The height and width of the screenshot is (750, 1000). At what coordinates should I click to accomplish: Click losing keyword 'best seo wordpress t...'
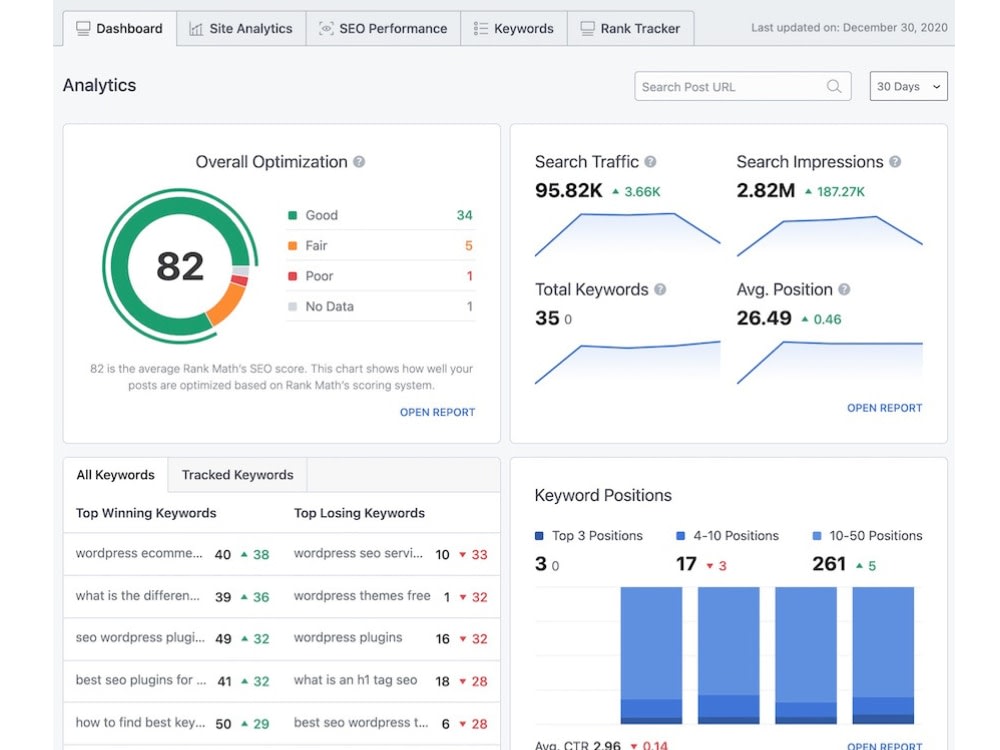tap(361, 723)
